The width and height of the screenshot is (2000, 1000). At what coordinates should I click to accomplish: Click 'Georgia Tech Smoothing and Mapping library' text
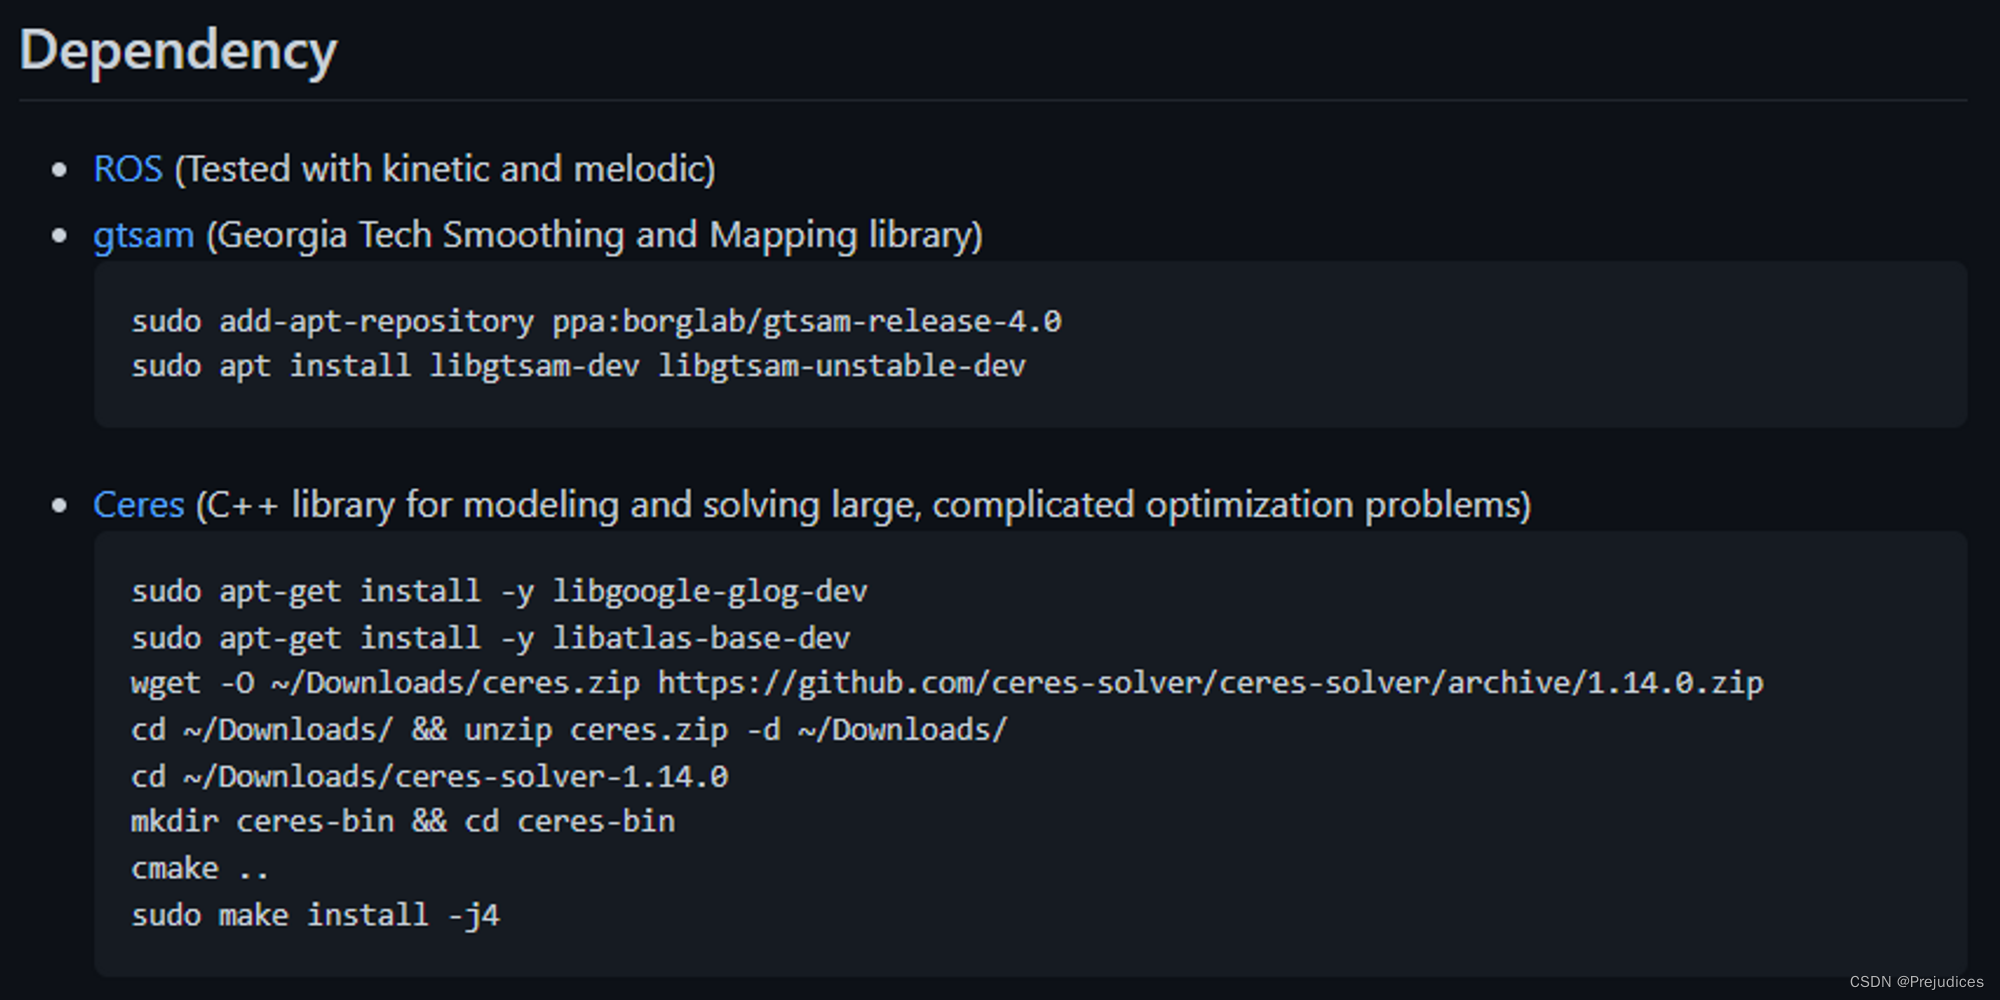[x=595, y=236]
